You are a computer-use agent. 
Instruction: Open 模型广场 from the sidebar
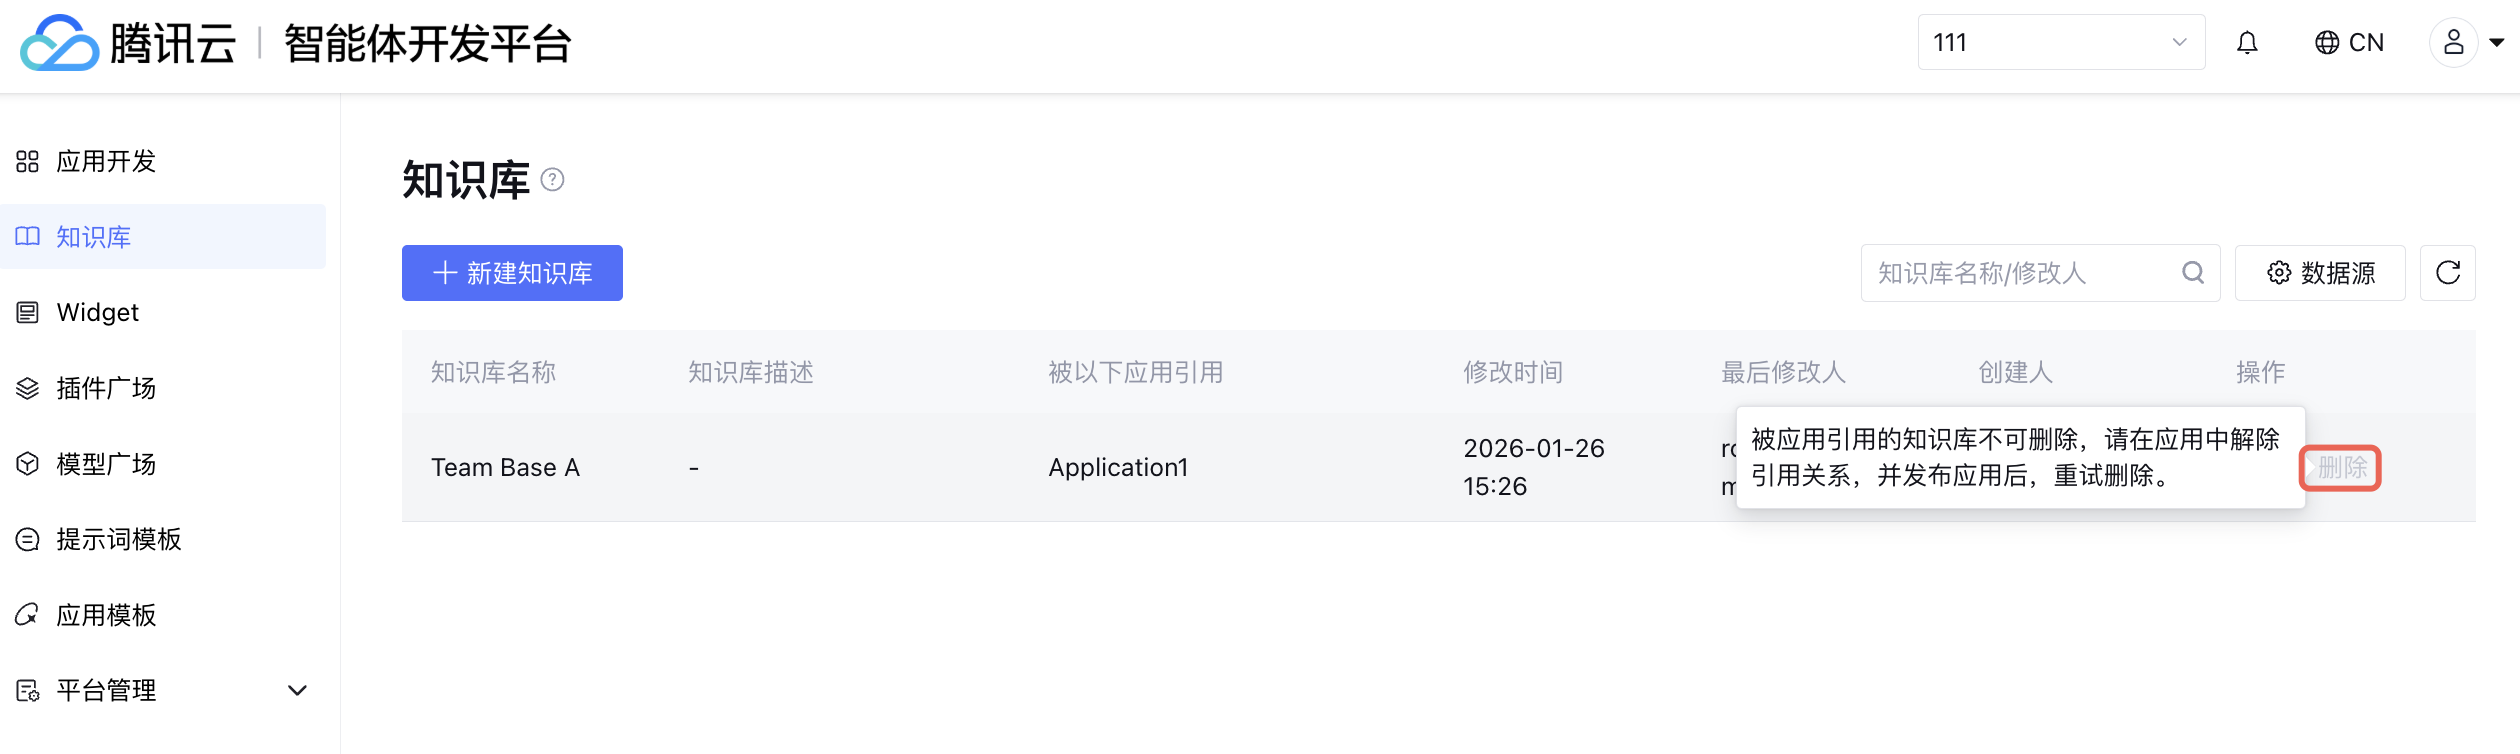pyautogui.click(x=106, y=464)
